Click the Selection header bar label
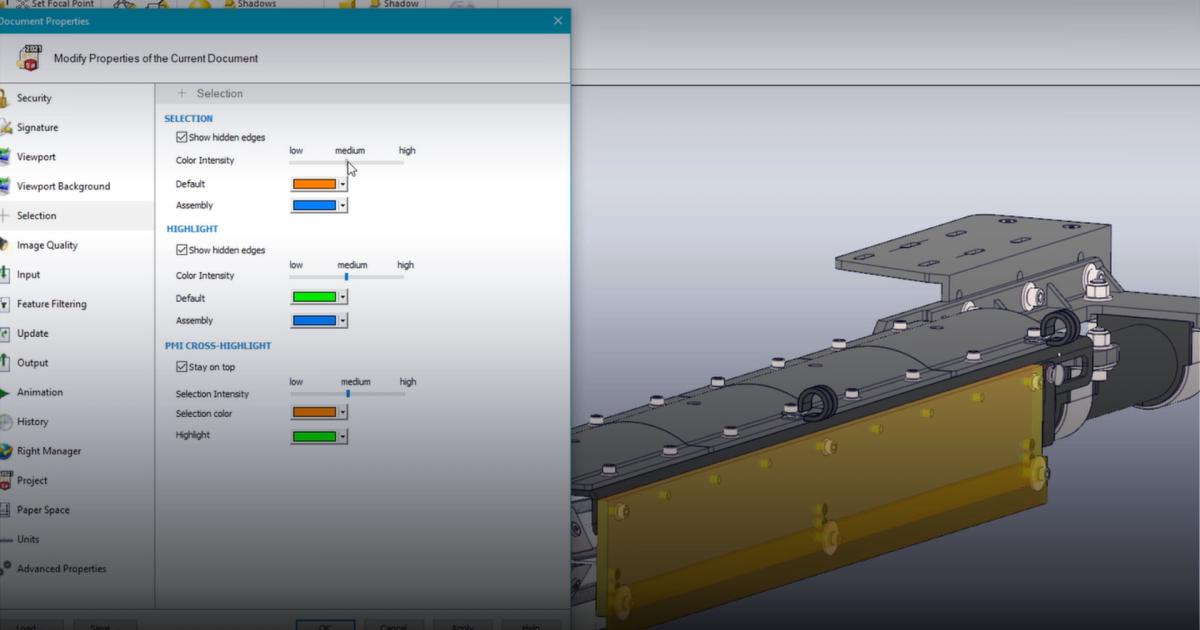1200x630 pixels. tap(220, 93)
